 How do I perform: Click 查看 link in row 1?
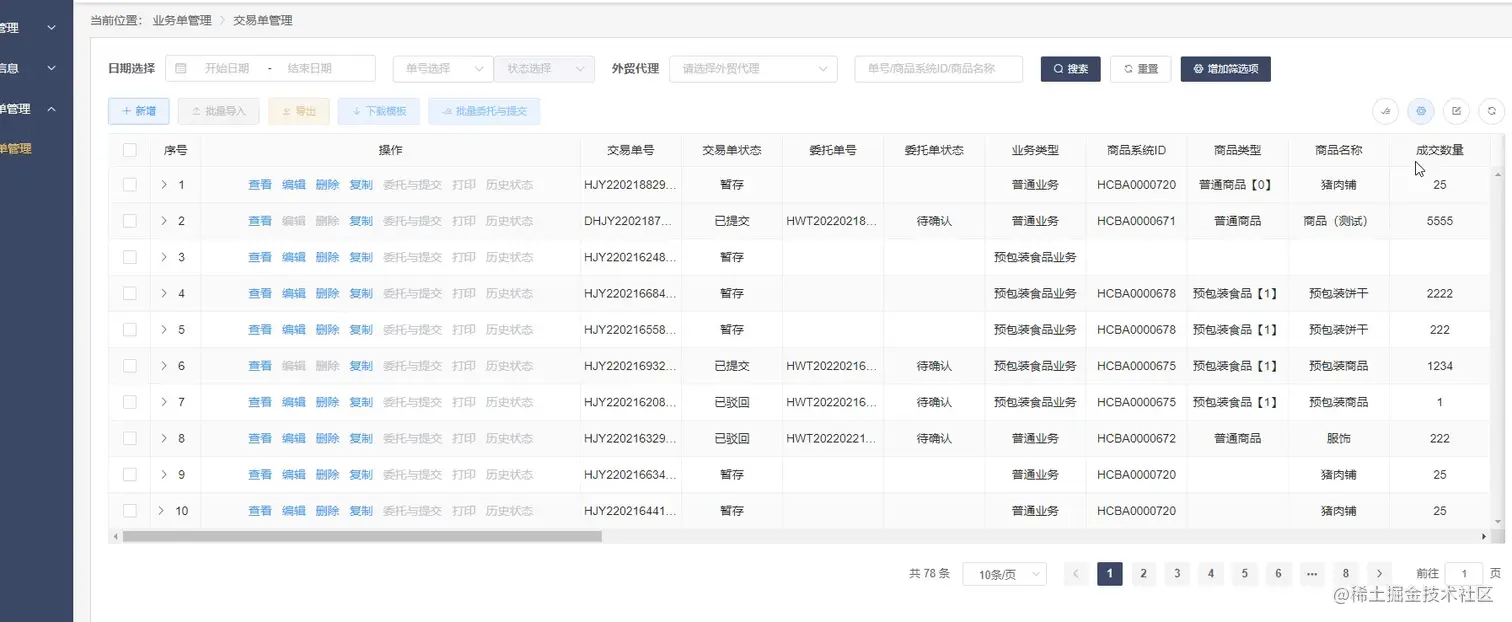[x=260, y=185]
